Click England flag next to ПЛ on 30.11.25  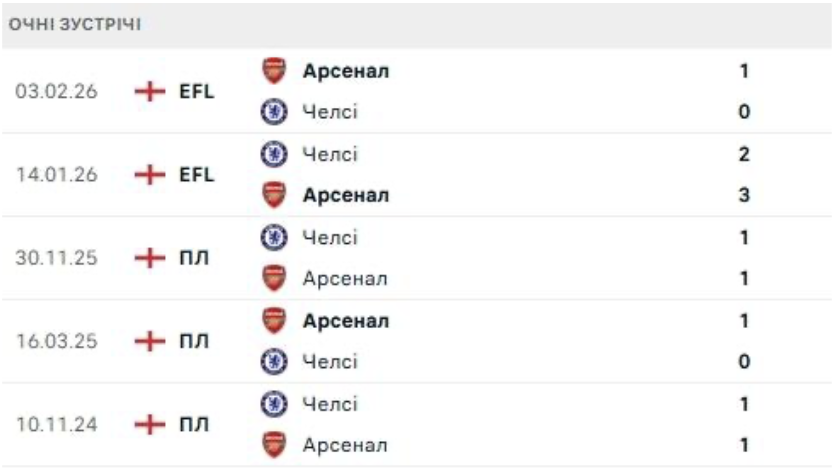[151, 258]
